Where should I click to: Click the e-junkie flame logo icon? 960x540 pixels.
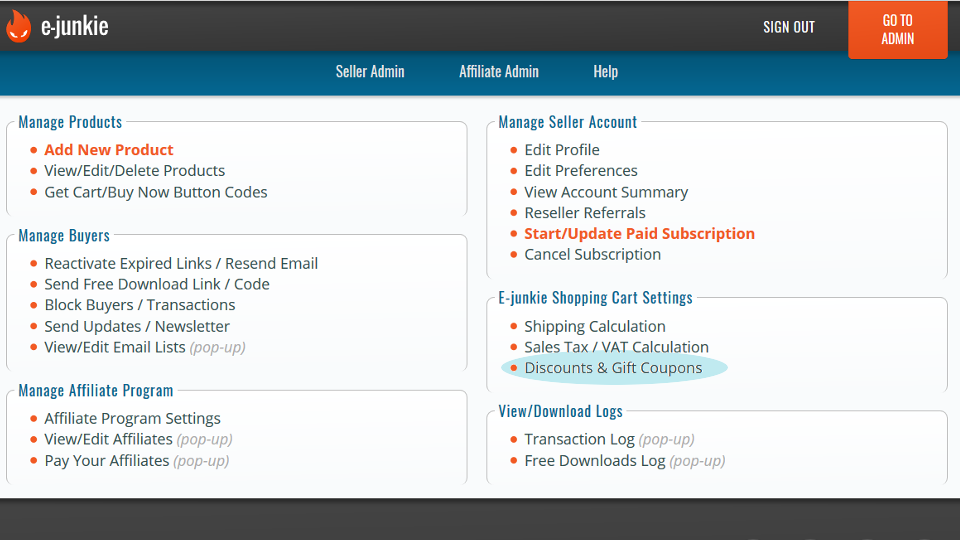click(18, 27)
